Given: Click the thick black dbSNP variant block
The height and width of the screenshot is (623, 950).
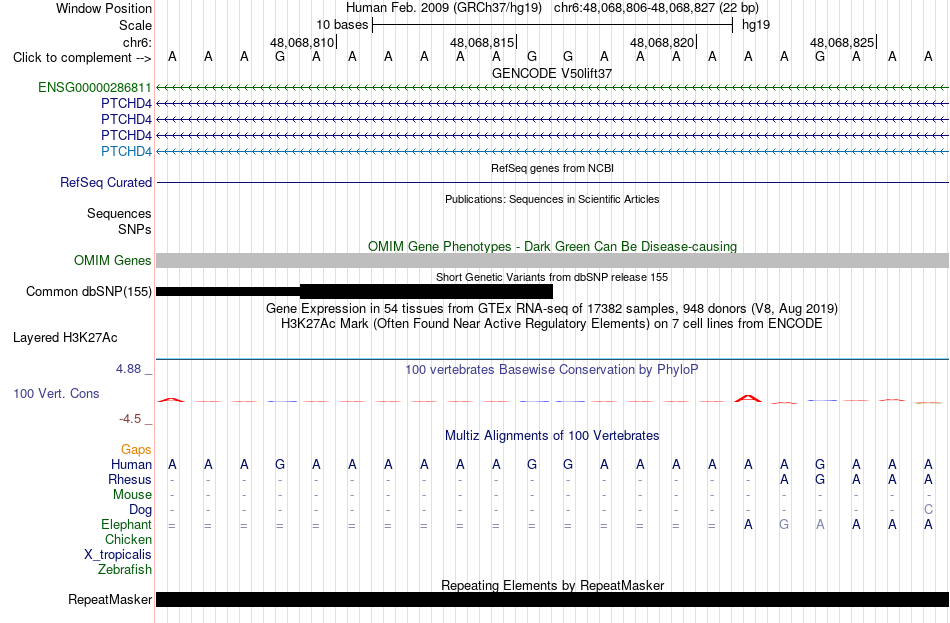Looking at the screenshot, I should (x=427, y=292).
